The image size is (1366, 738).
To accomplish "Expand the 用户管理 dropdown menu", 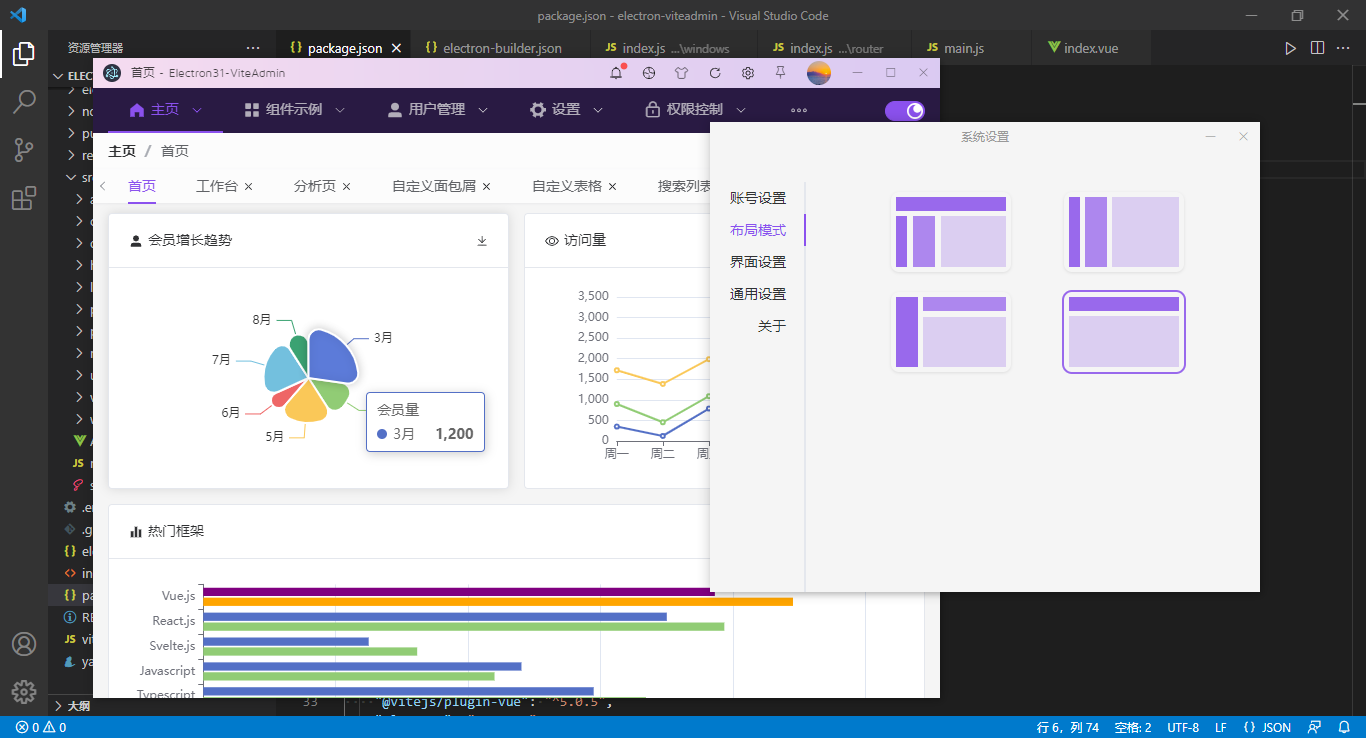I will click(x=437, y=110).
